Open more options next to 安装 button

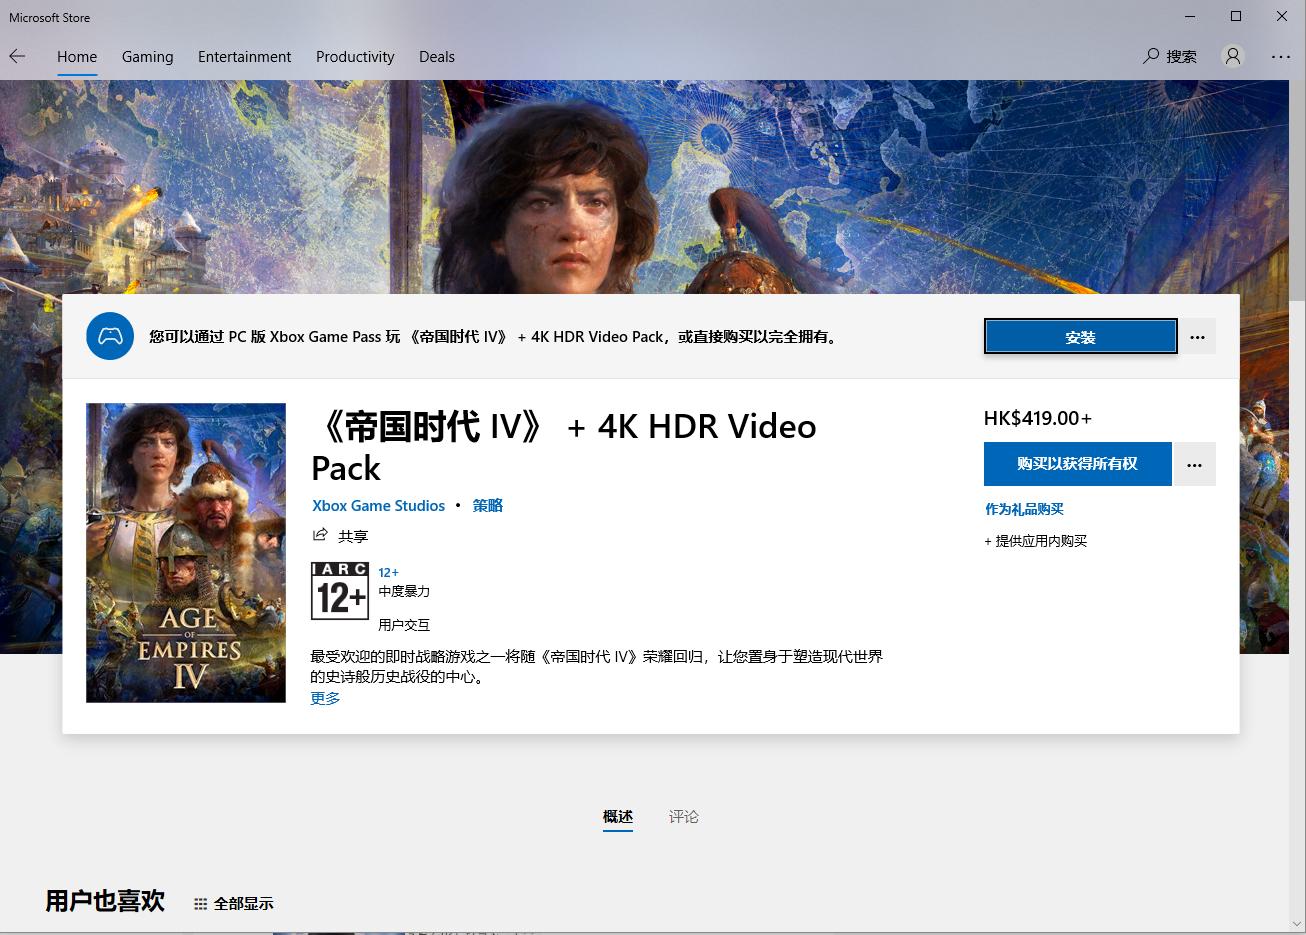click(x=1197, y=336)
